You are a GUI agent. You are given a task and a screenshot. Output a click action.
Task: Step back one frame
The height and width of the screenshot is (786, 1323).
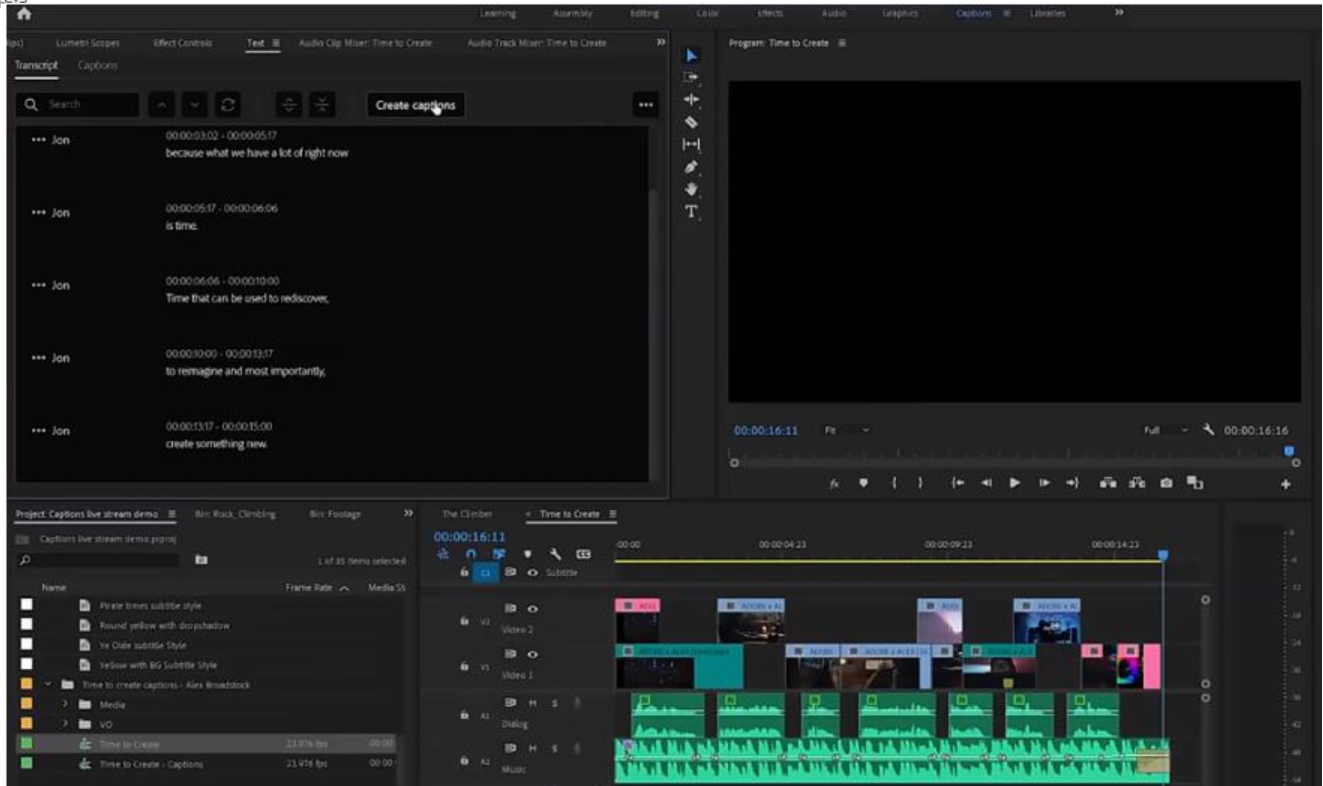[986, 483]
